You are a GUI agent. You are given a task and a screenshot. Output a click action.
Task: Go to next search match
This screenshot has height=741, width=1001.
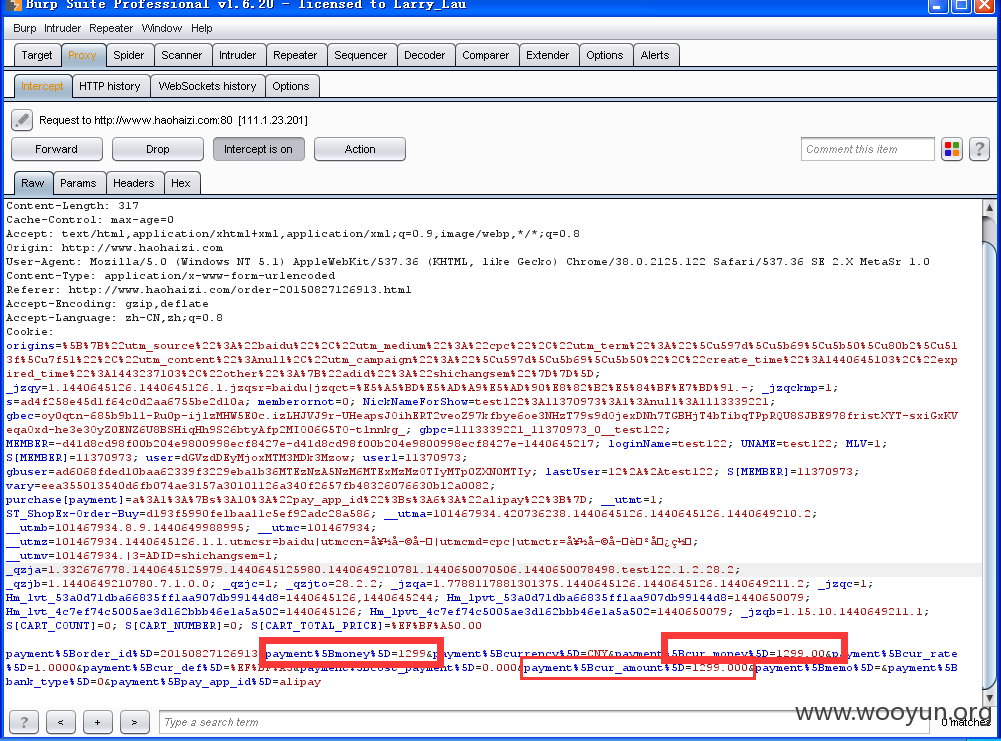tap(134, 722)
